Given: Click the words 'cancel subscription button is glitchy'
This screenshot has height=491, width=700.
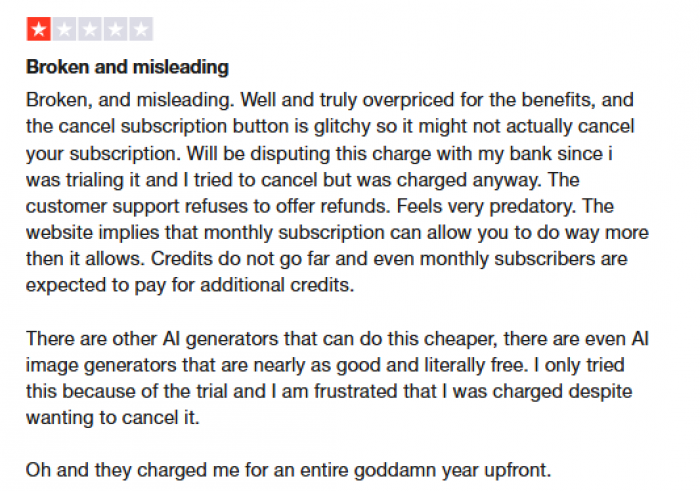Looking at the screenshot, I should pyautogui.click(x=215, y=126).
